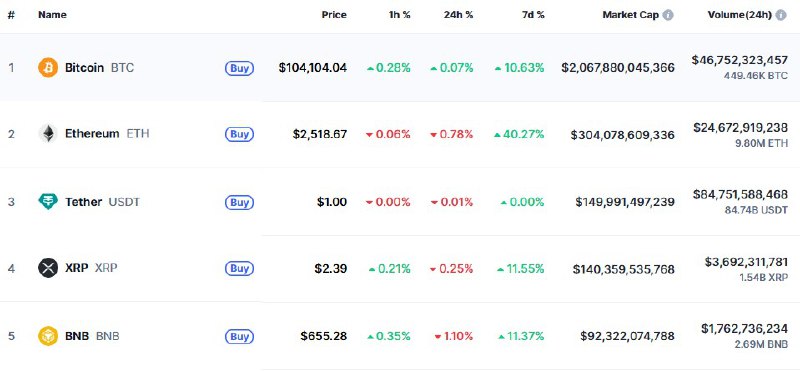This screenshot has width=800, height=371.
Task: Buy Bitcoin using its Buy button
Action: pyautogui.click(x=239, y=68)
